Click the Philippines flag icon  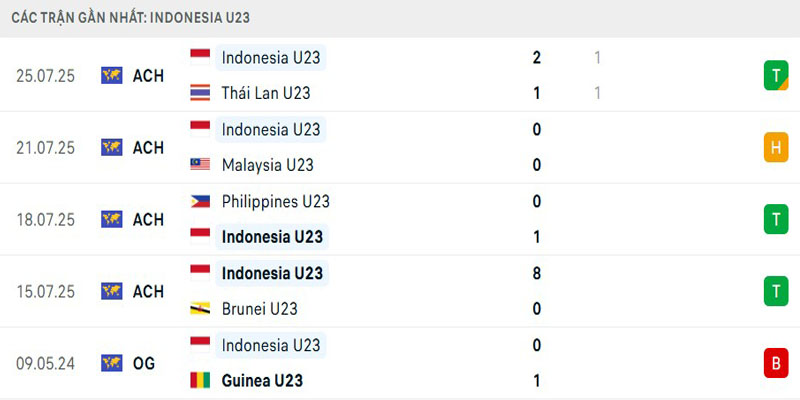(x=200, y=201)
